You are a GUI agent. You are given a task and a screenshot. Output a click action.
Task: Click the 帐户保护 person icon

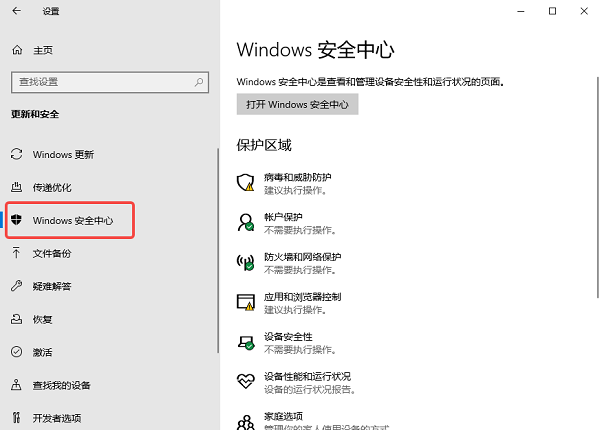click(245, 222)
